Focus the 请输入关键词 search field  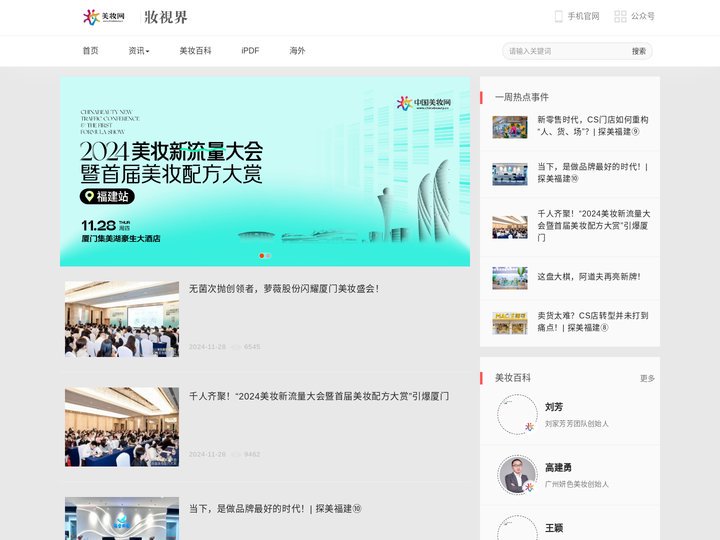565,51
